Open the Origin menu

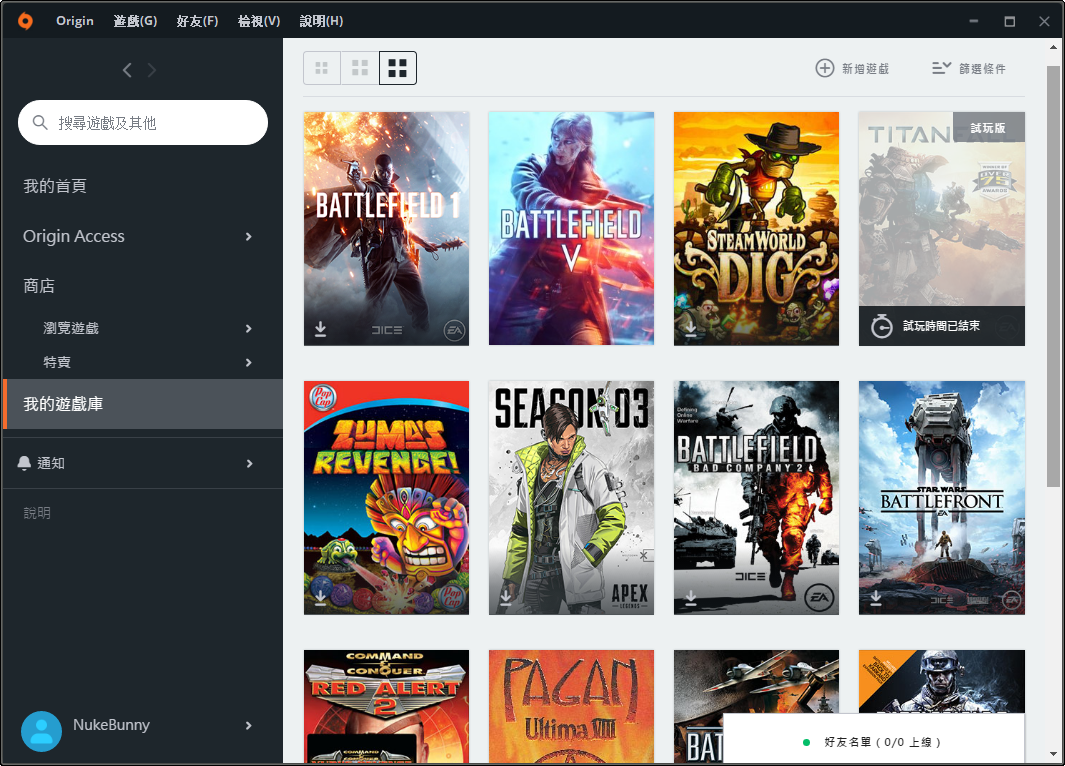(x=75, y=21)
